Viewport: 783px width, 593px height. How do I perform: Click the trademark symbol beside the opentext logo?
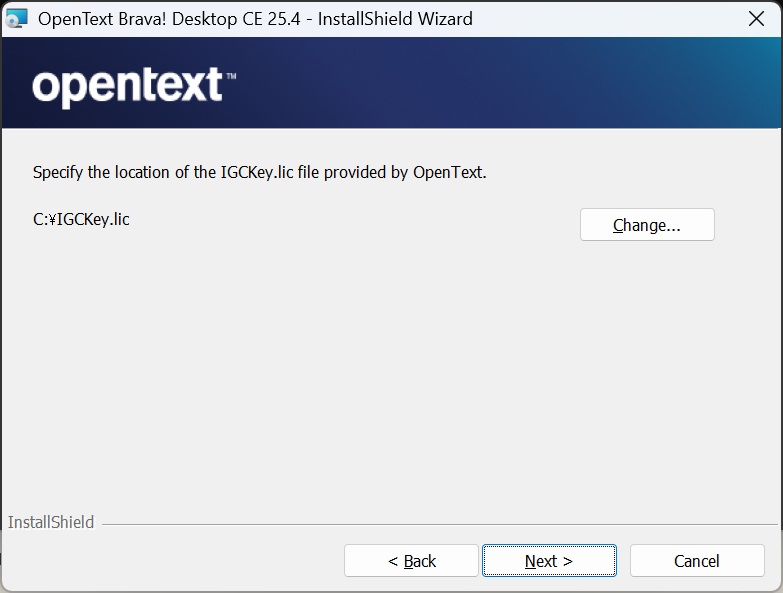[x=231, y=76]
